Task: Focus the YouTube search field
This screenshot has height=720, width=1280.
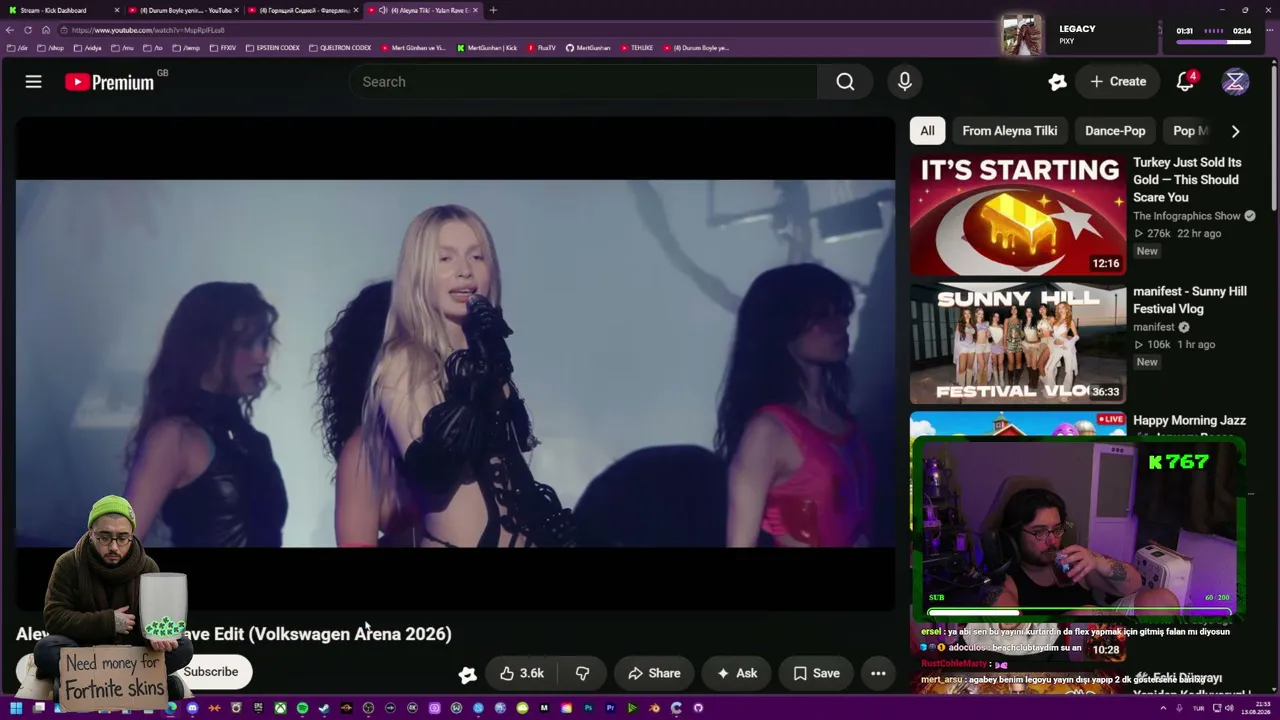Action: tap(584, 82)
